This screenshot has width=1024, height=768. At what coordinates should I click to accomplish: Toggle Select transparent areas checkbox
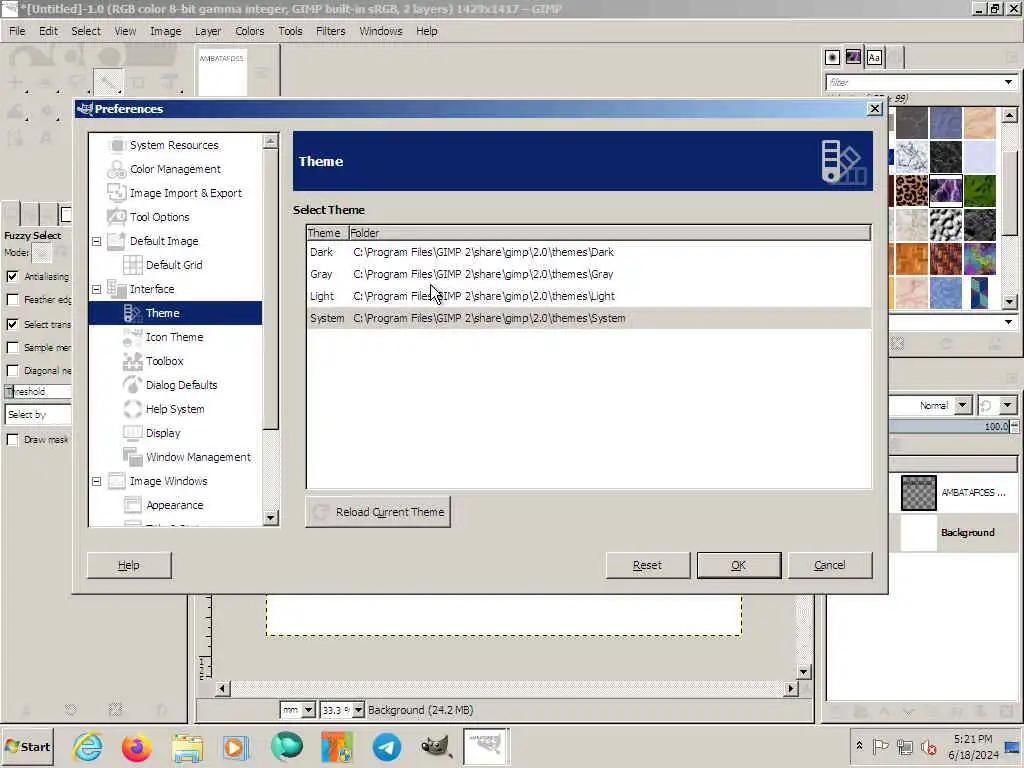12,324
